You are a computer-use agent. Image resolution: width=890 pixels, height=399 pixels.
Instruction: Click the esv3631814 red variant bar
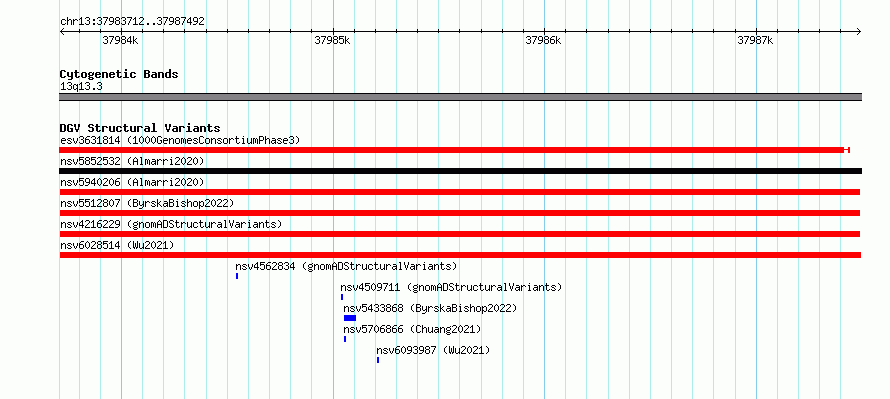point(454,150)
